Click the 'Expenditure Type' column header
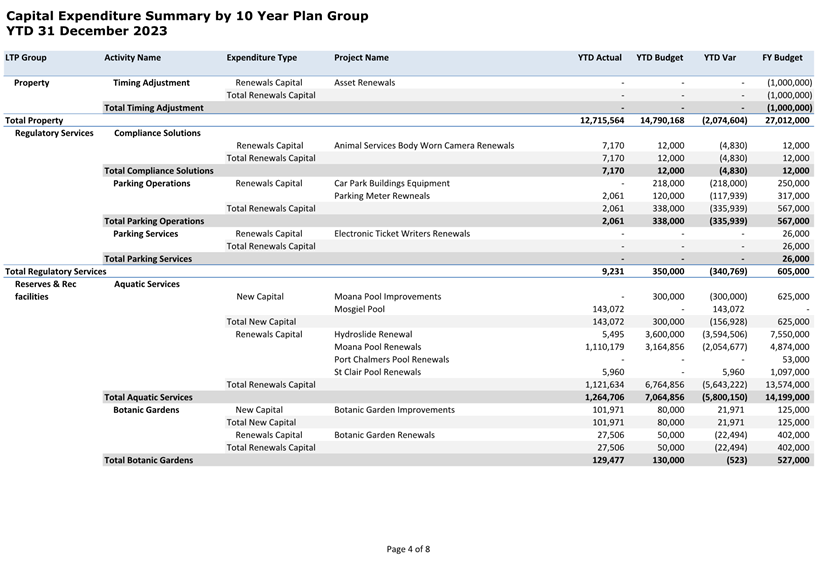The width and height of the screenshot is (817, 578). coord(262,58)
